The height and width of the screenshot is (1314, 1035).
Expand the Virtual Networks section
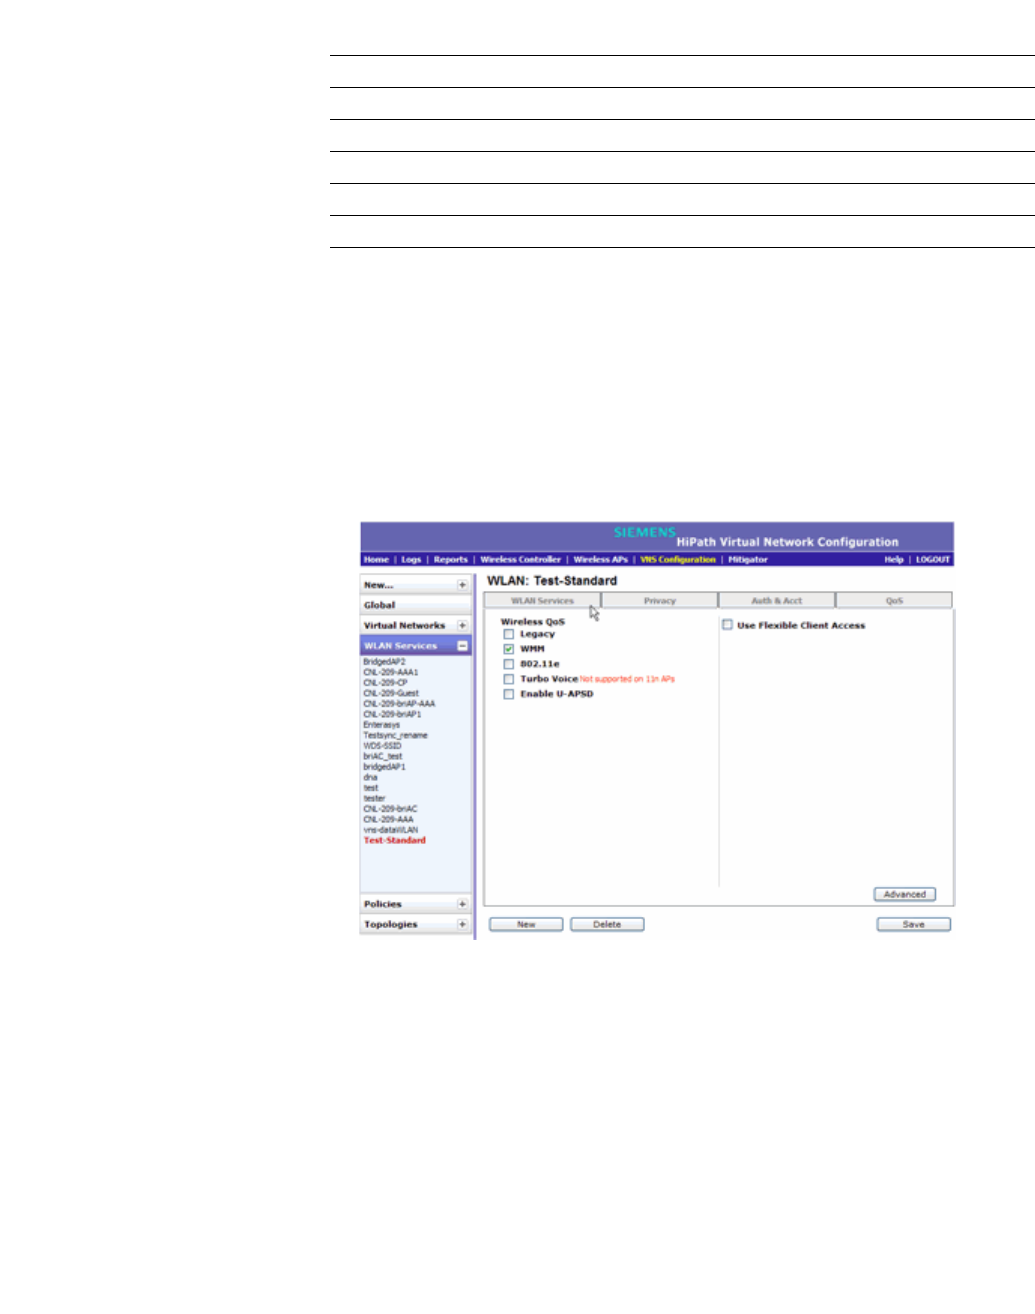point(462,625)
